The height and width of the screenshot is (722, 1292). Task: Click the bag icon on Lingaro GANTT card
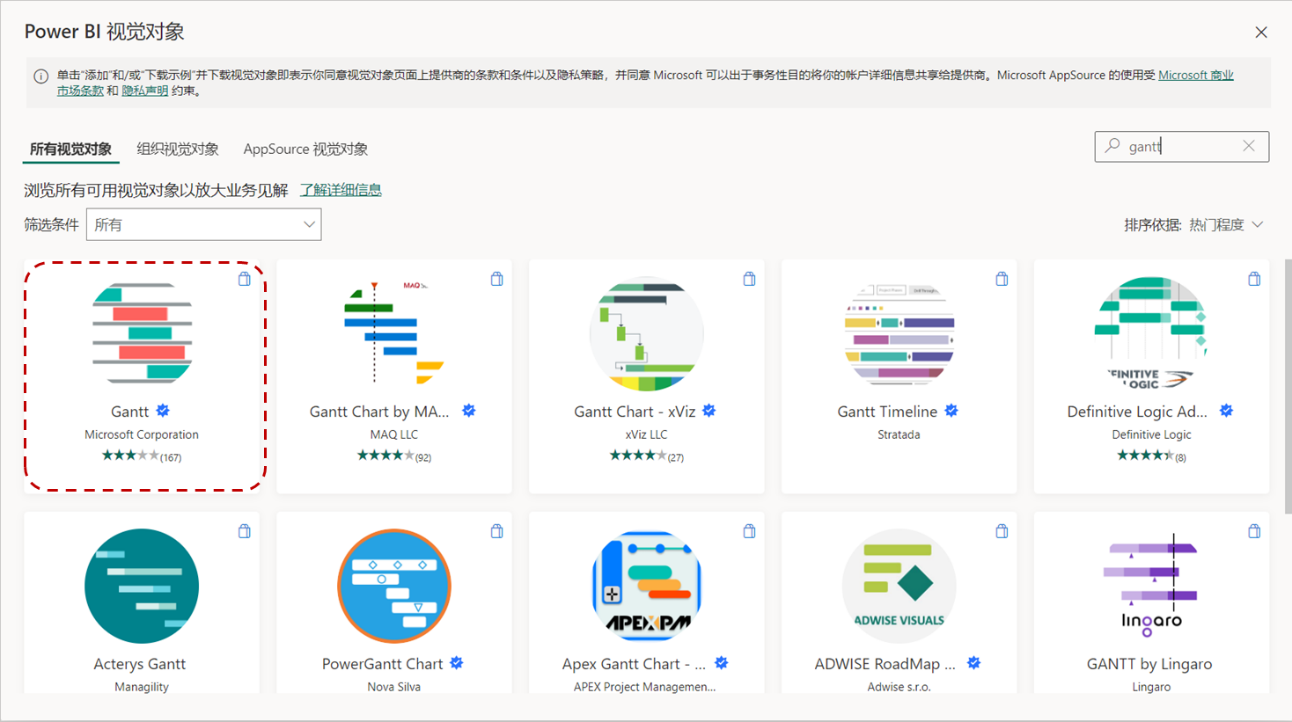1254,531
